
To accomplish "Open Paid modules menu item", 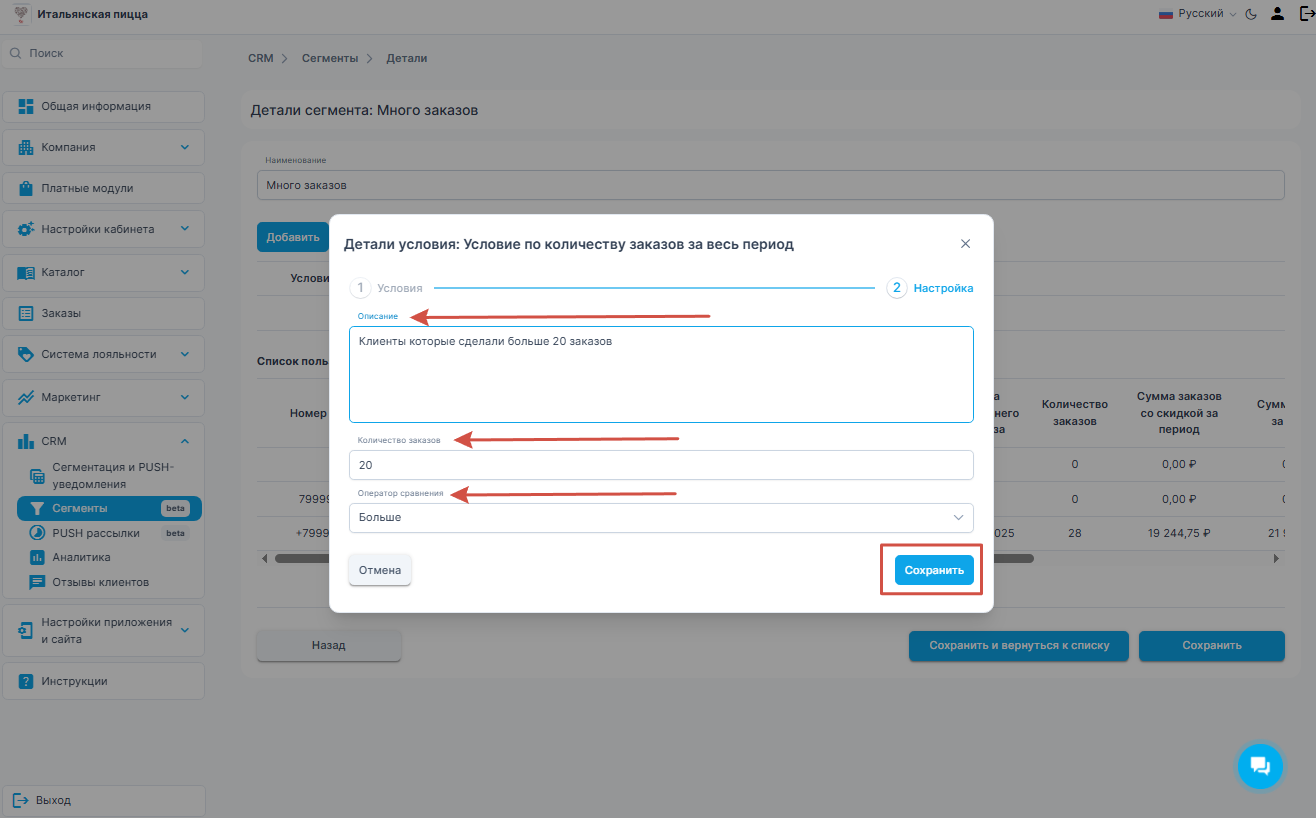I will point(103,188).
